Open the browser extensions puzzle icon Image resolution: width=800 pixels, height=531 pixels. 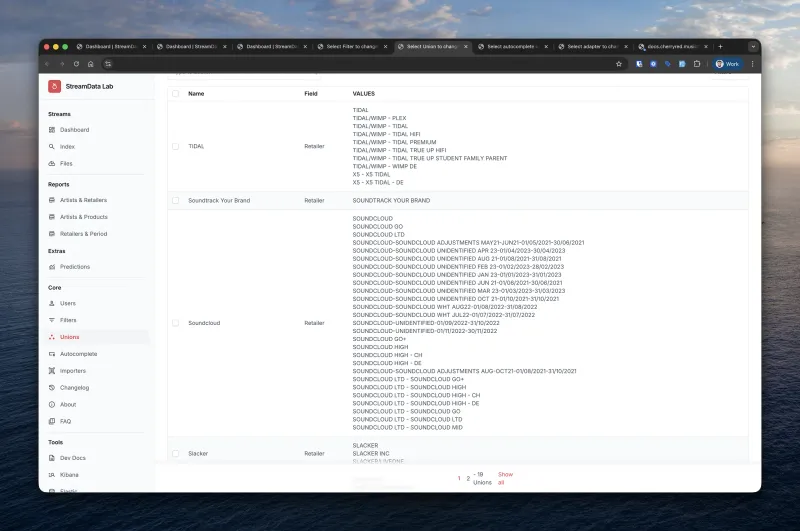(x=697, y=64)
